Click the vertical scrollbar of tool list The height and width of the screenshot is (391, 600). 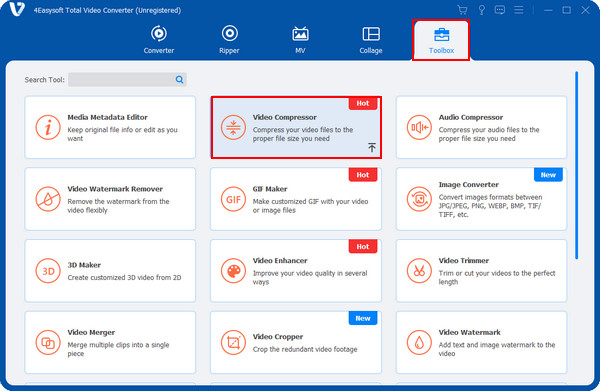point(577,165)
